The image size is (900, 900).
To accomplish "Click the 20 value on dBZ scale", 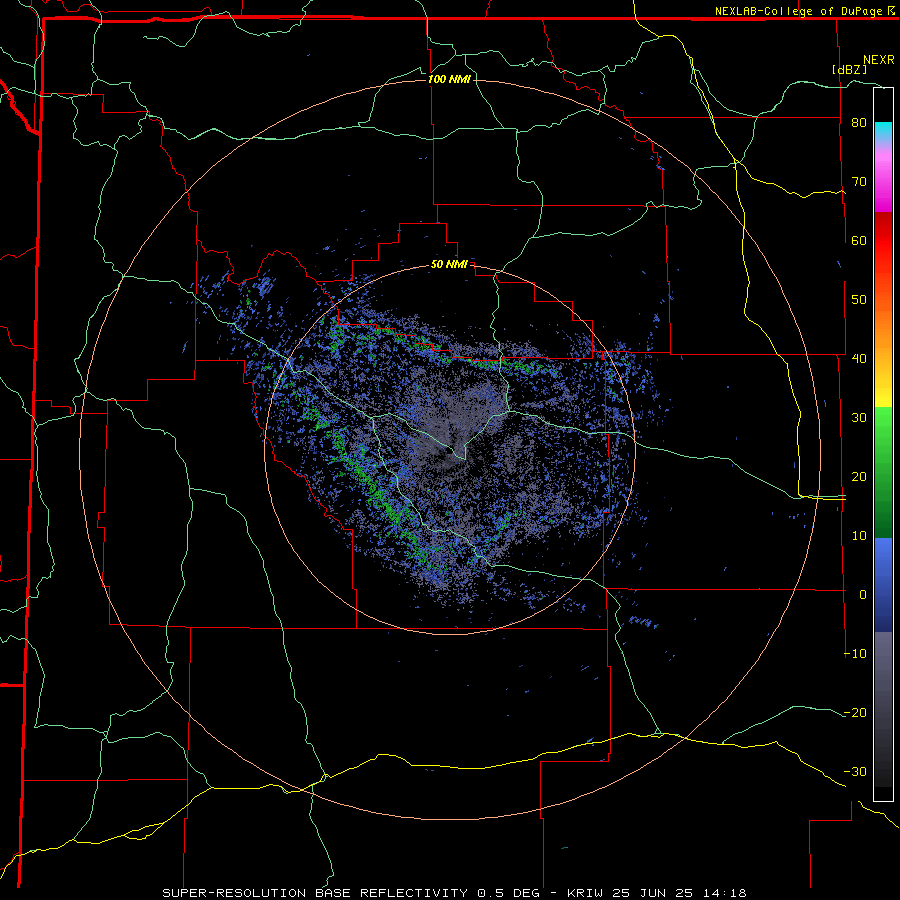I will pyautogui.click(x=859, y=477).
